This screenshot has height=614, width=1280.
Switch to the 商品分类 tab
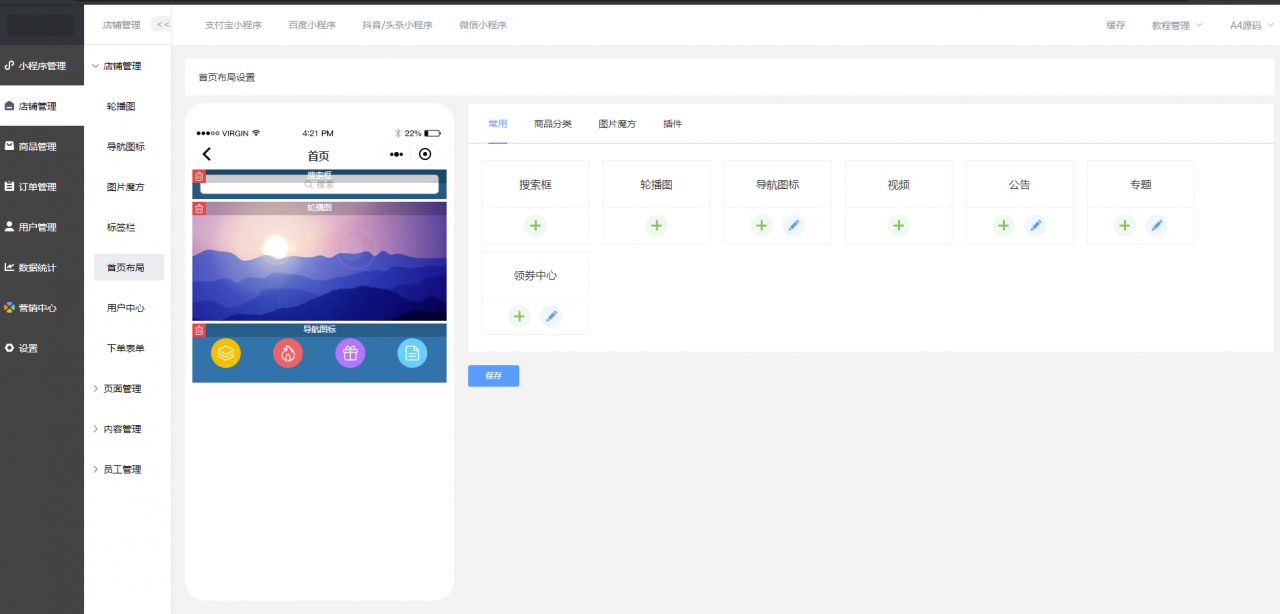click(x=553, y=124)
